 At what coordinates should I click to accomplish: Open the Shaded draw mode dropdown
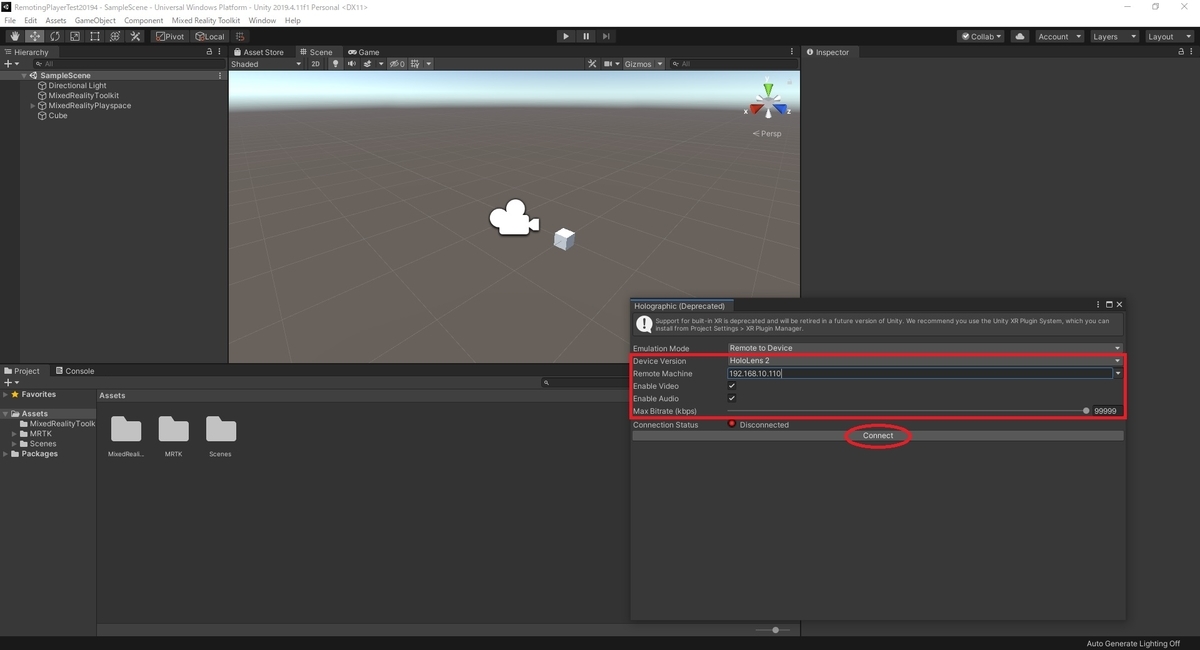tap(266, 64)
